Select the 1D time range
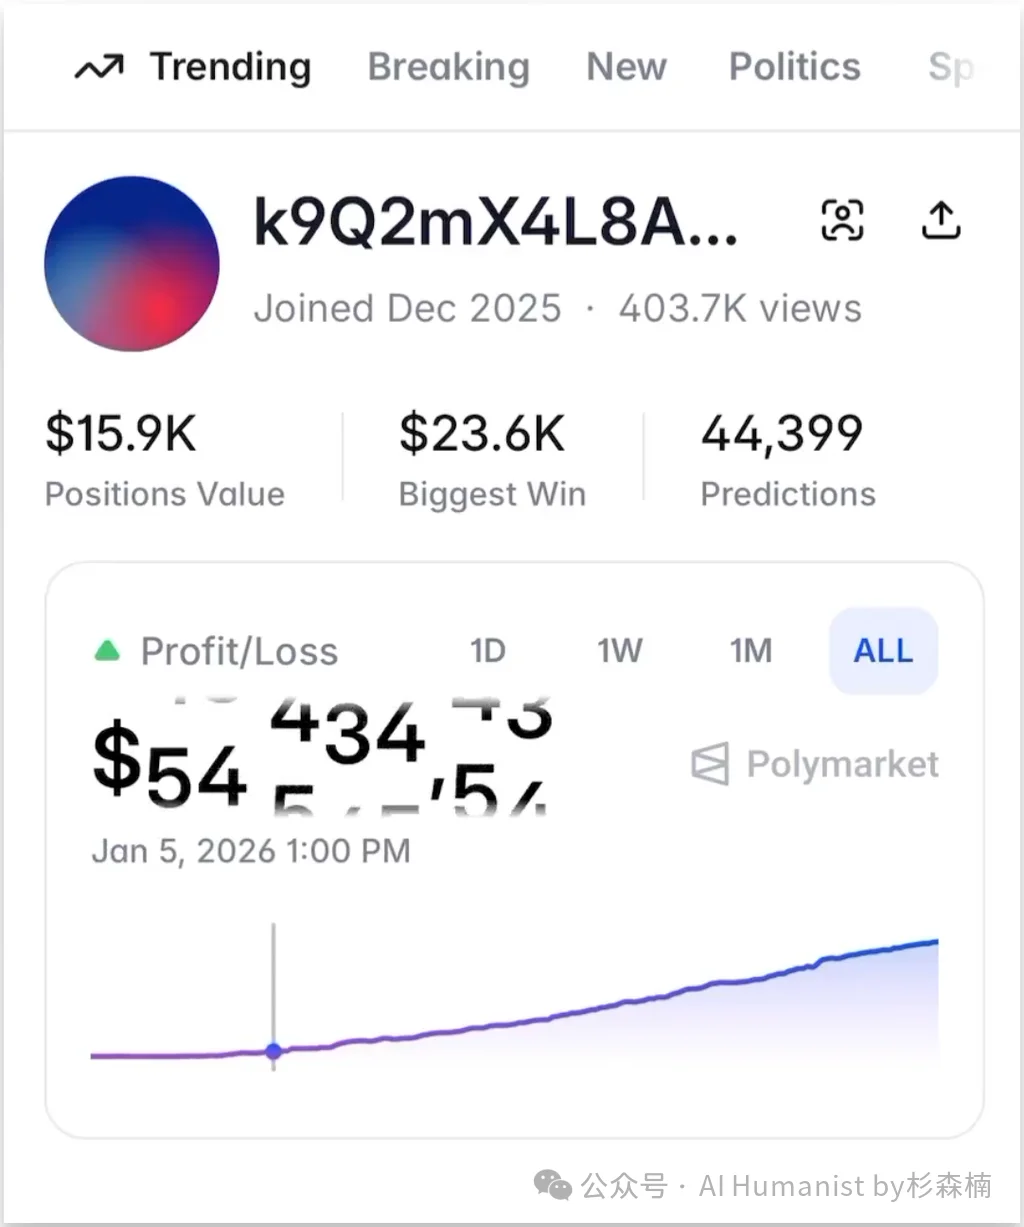This screenshot has height=1227, width=1024. point(488,651)
